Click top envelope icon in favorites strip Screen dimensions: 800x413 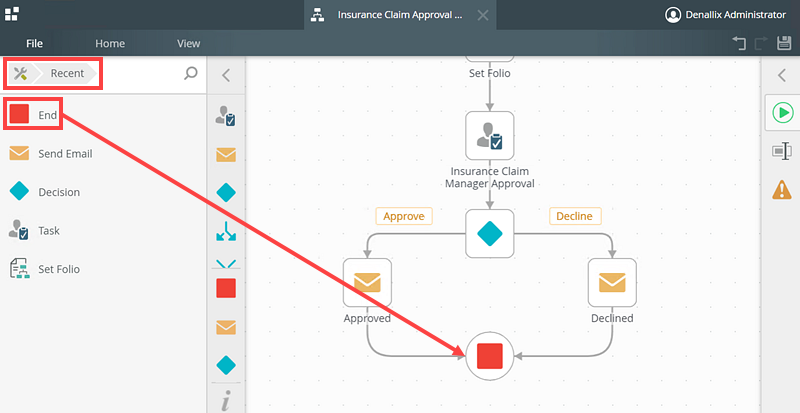tap(226, 154)
